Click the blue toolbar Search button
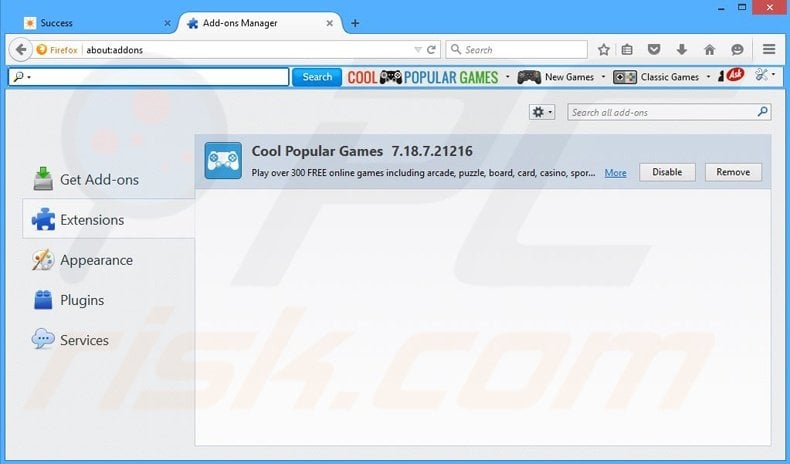Screen dimensions: 790x464 point(317,77)
